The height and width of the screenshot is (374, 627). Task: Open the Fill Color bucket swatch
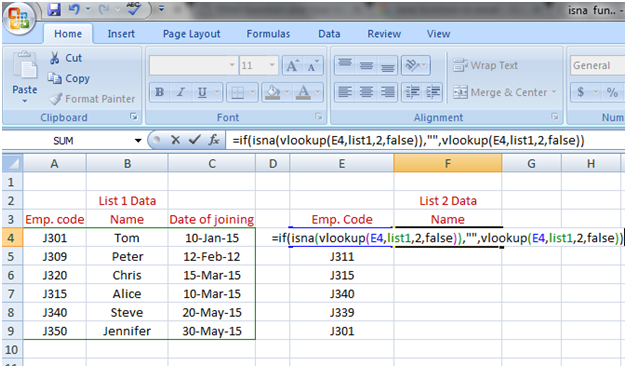click(x=273, y=92)
